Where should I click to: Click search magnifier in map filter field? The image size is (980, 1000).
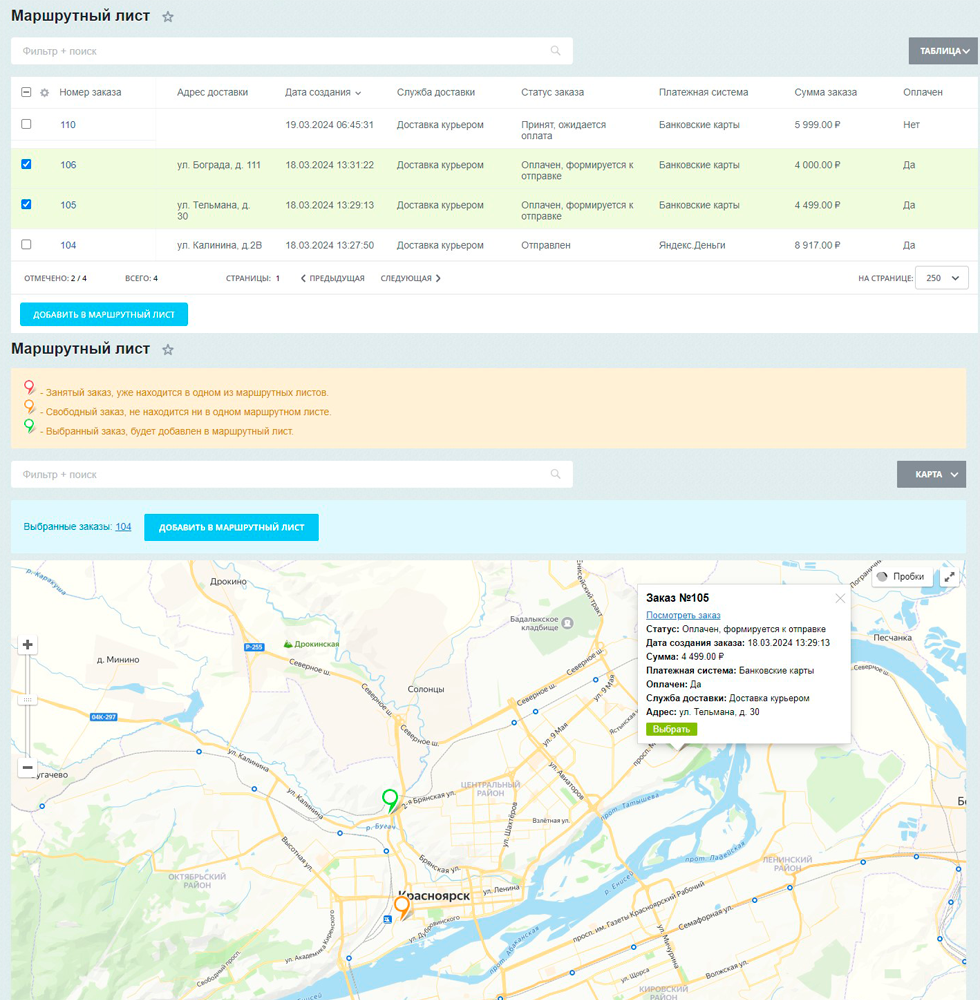click(555, 474)
